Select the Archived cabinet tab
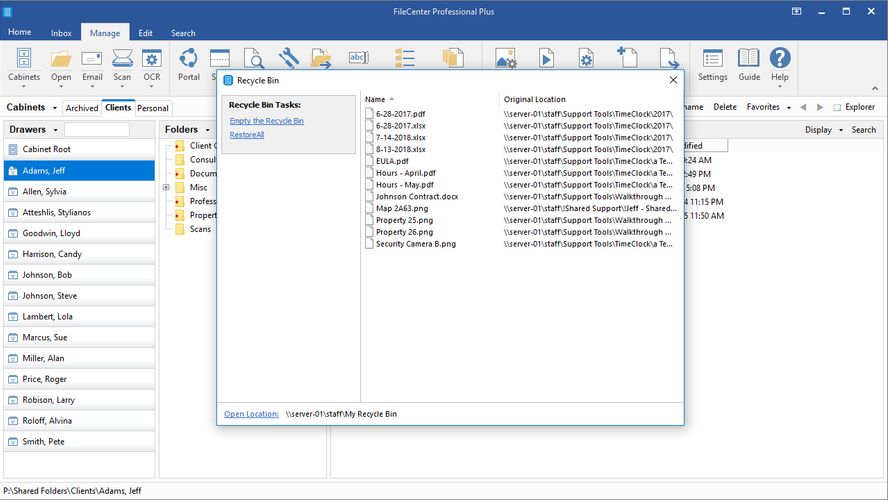This screenshot has height=500, width=888. coord(82,108)
